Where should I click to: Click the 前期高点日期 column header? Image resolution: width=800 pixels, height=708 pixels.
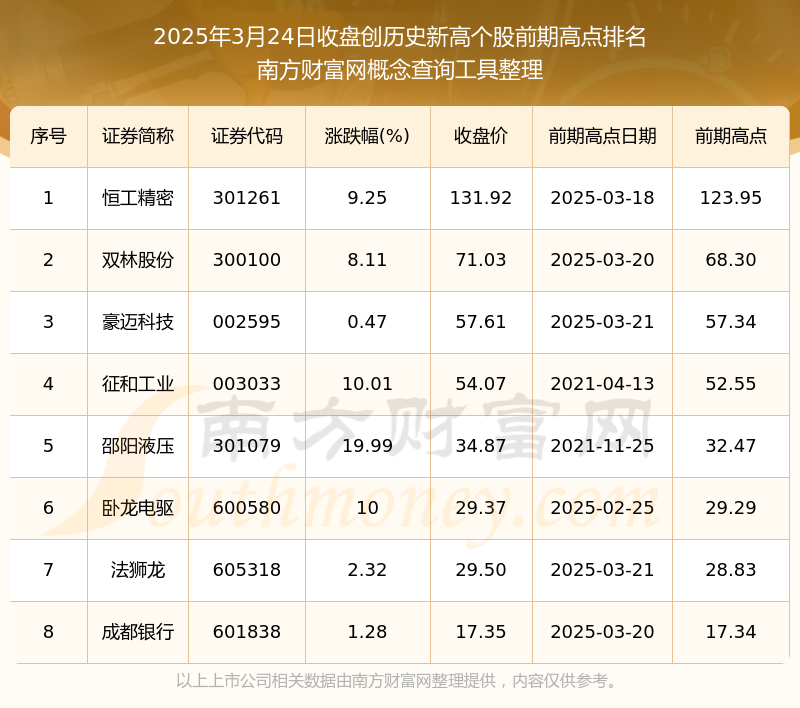pyautogui.click(x=603, y=136)
